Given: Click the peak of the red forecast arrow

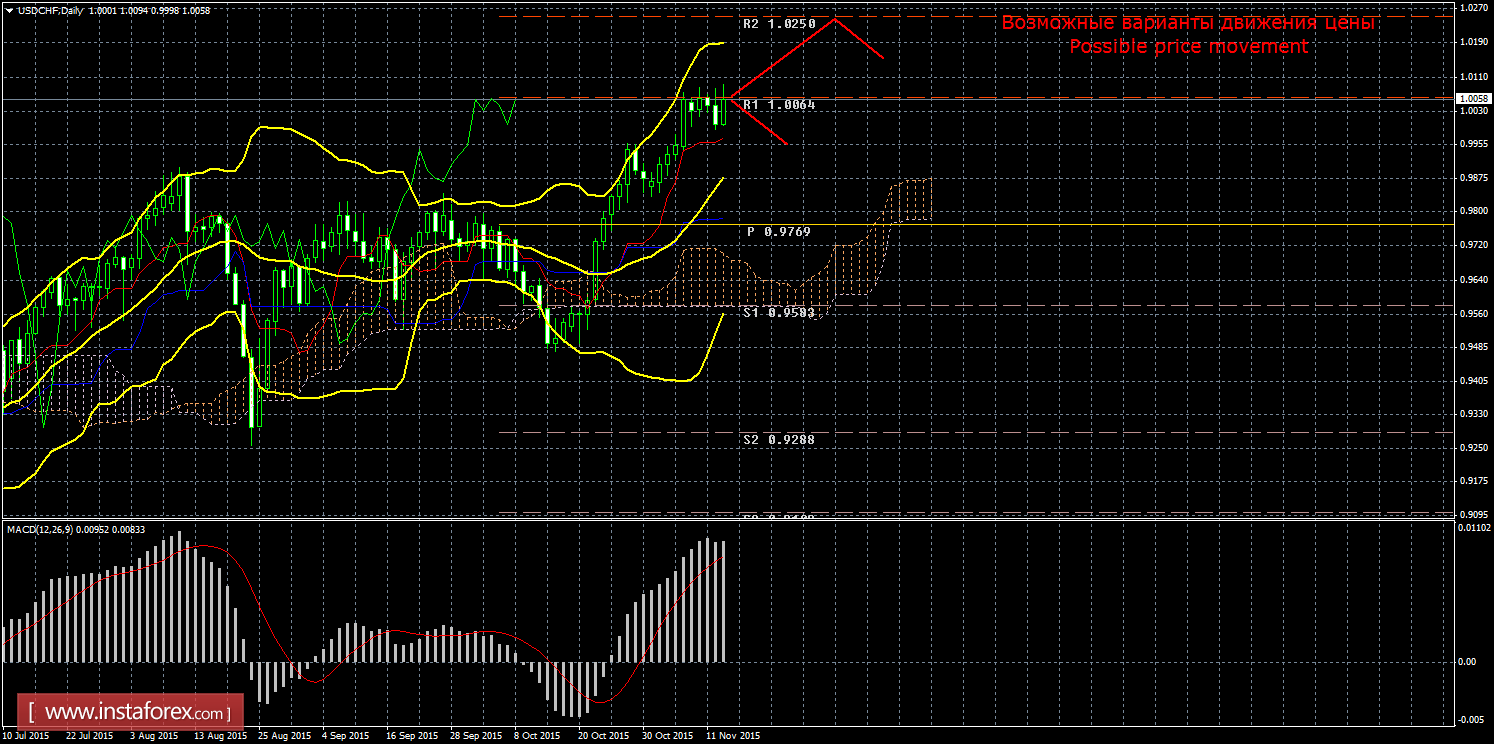Looking at the screenshot, I should point(835,19).
